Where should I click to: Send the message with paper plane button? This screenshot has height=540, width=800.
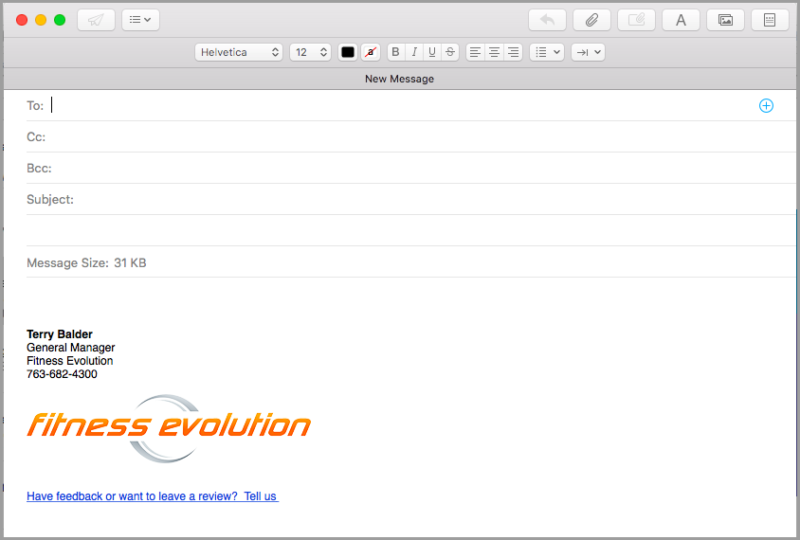(x=96, y=20)
